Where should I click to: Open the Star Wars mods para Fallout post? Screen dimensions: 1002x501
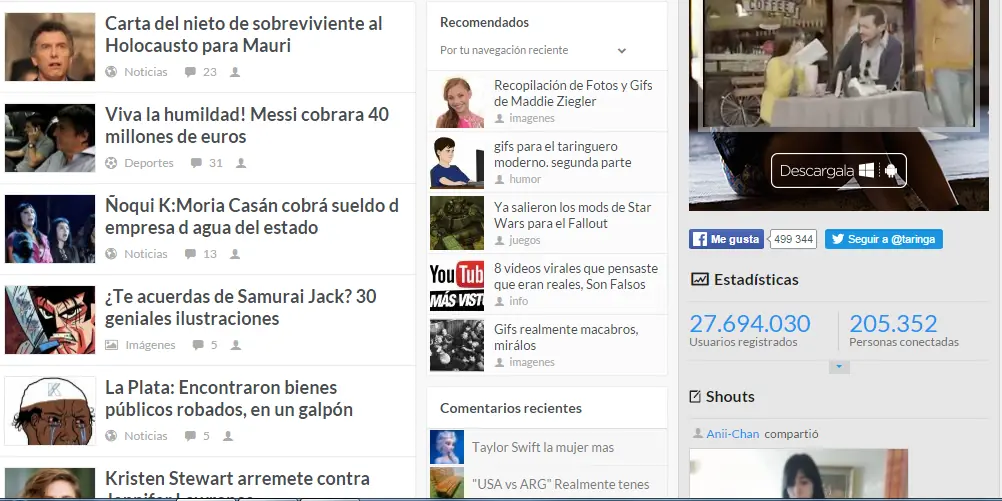pyautogui.click(x=573, y=215)
